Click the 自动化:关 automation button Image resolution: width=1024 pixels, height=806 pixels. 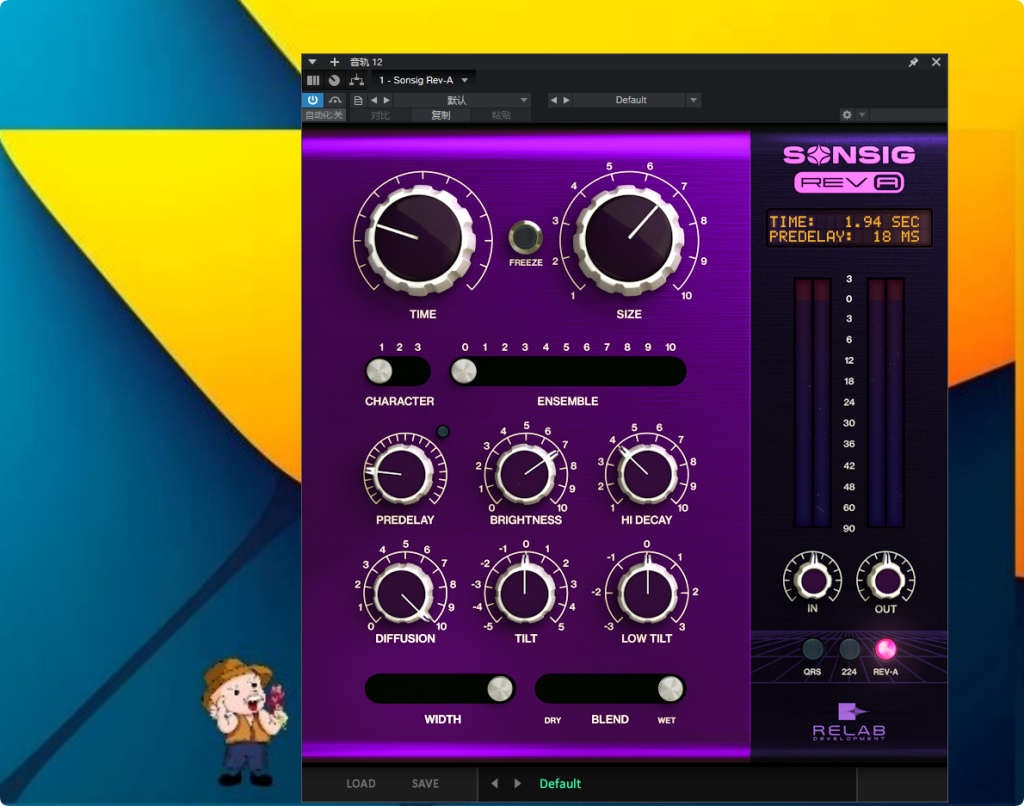click(x=324, y=115)
